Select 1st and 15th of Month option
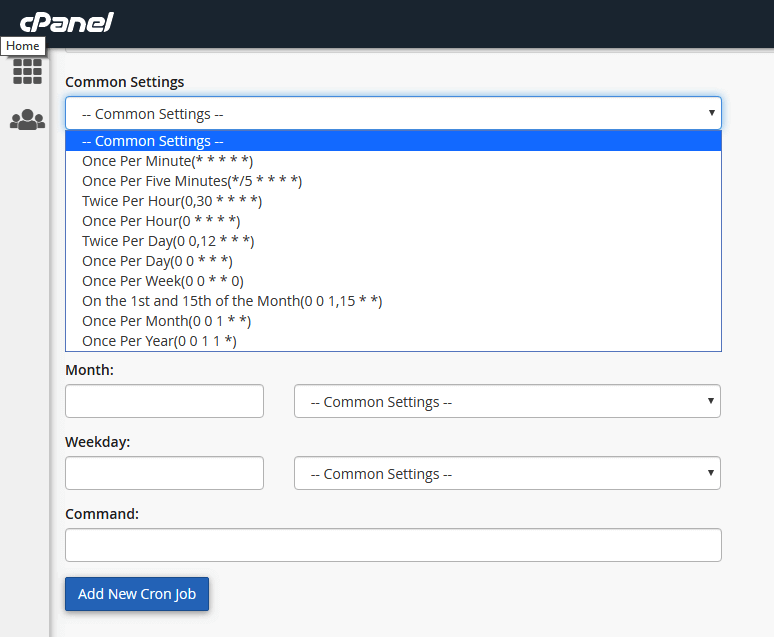774x637 pixels. [393, 301]
